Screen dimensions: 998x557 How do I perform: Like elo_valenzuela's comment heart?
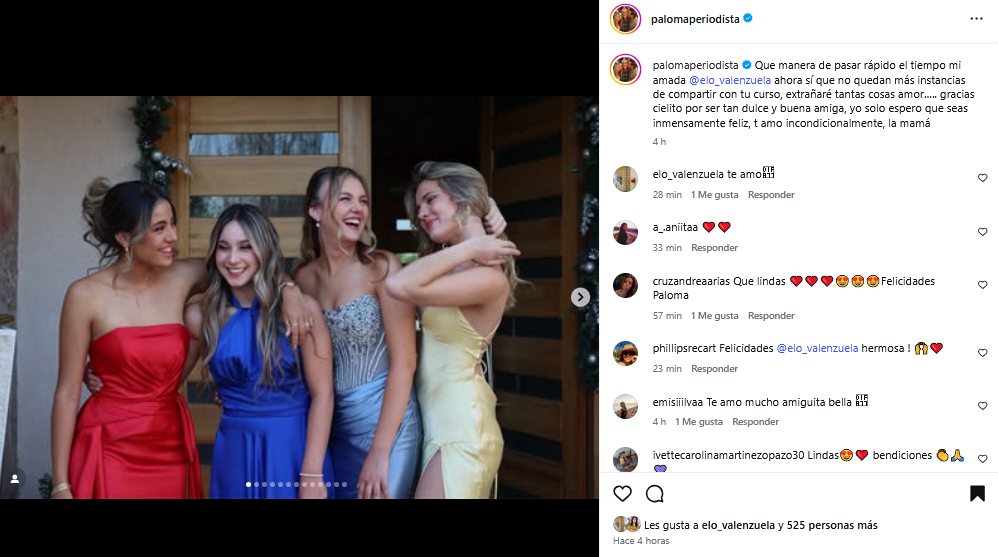tap(982, 178)
